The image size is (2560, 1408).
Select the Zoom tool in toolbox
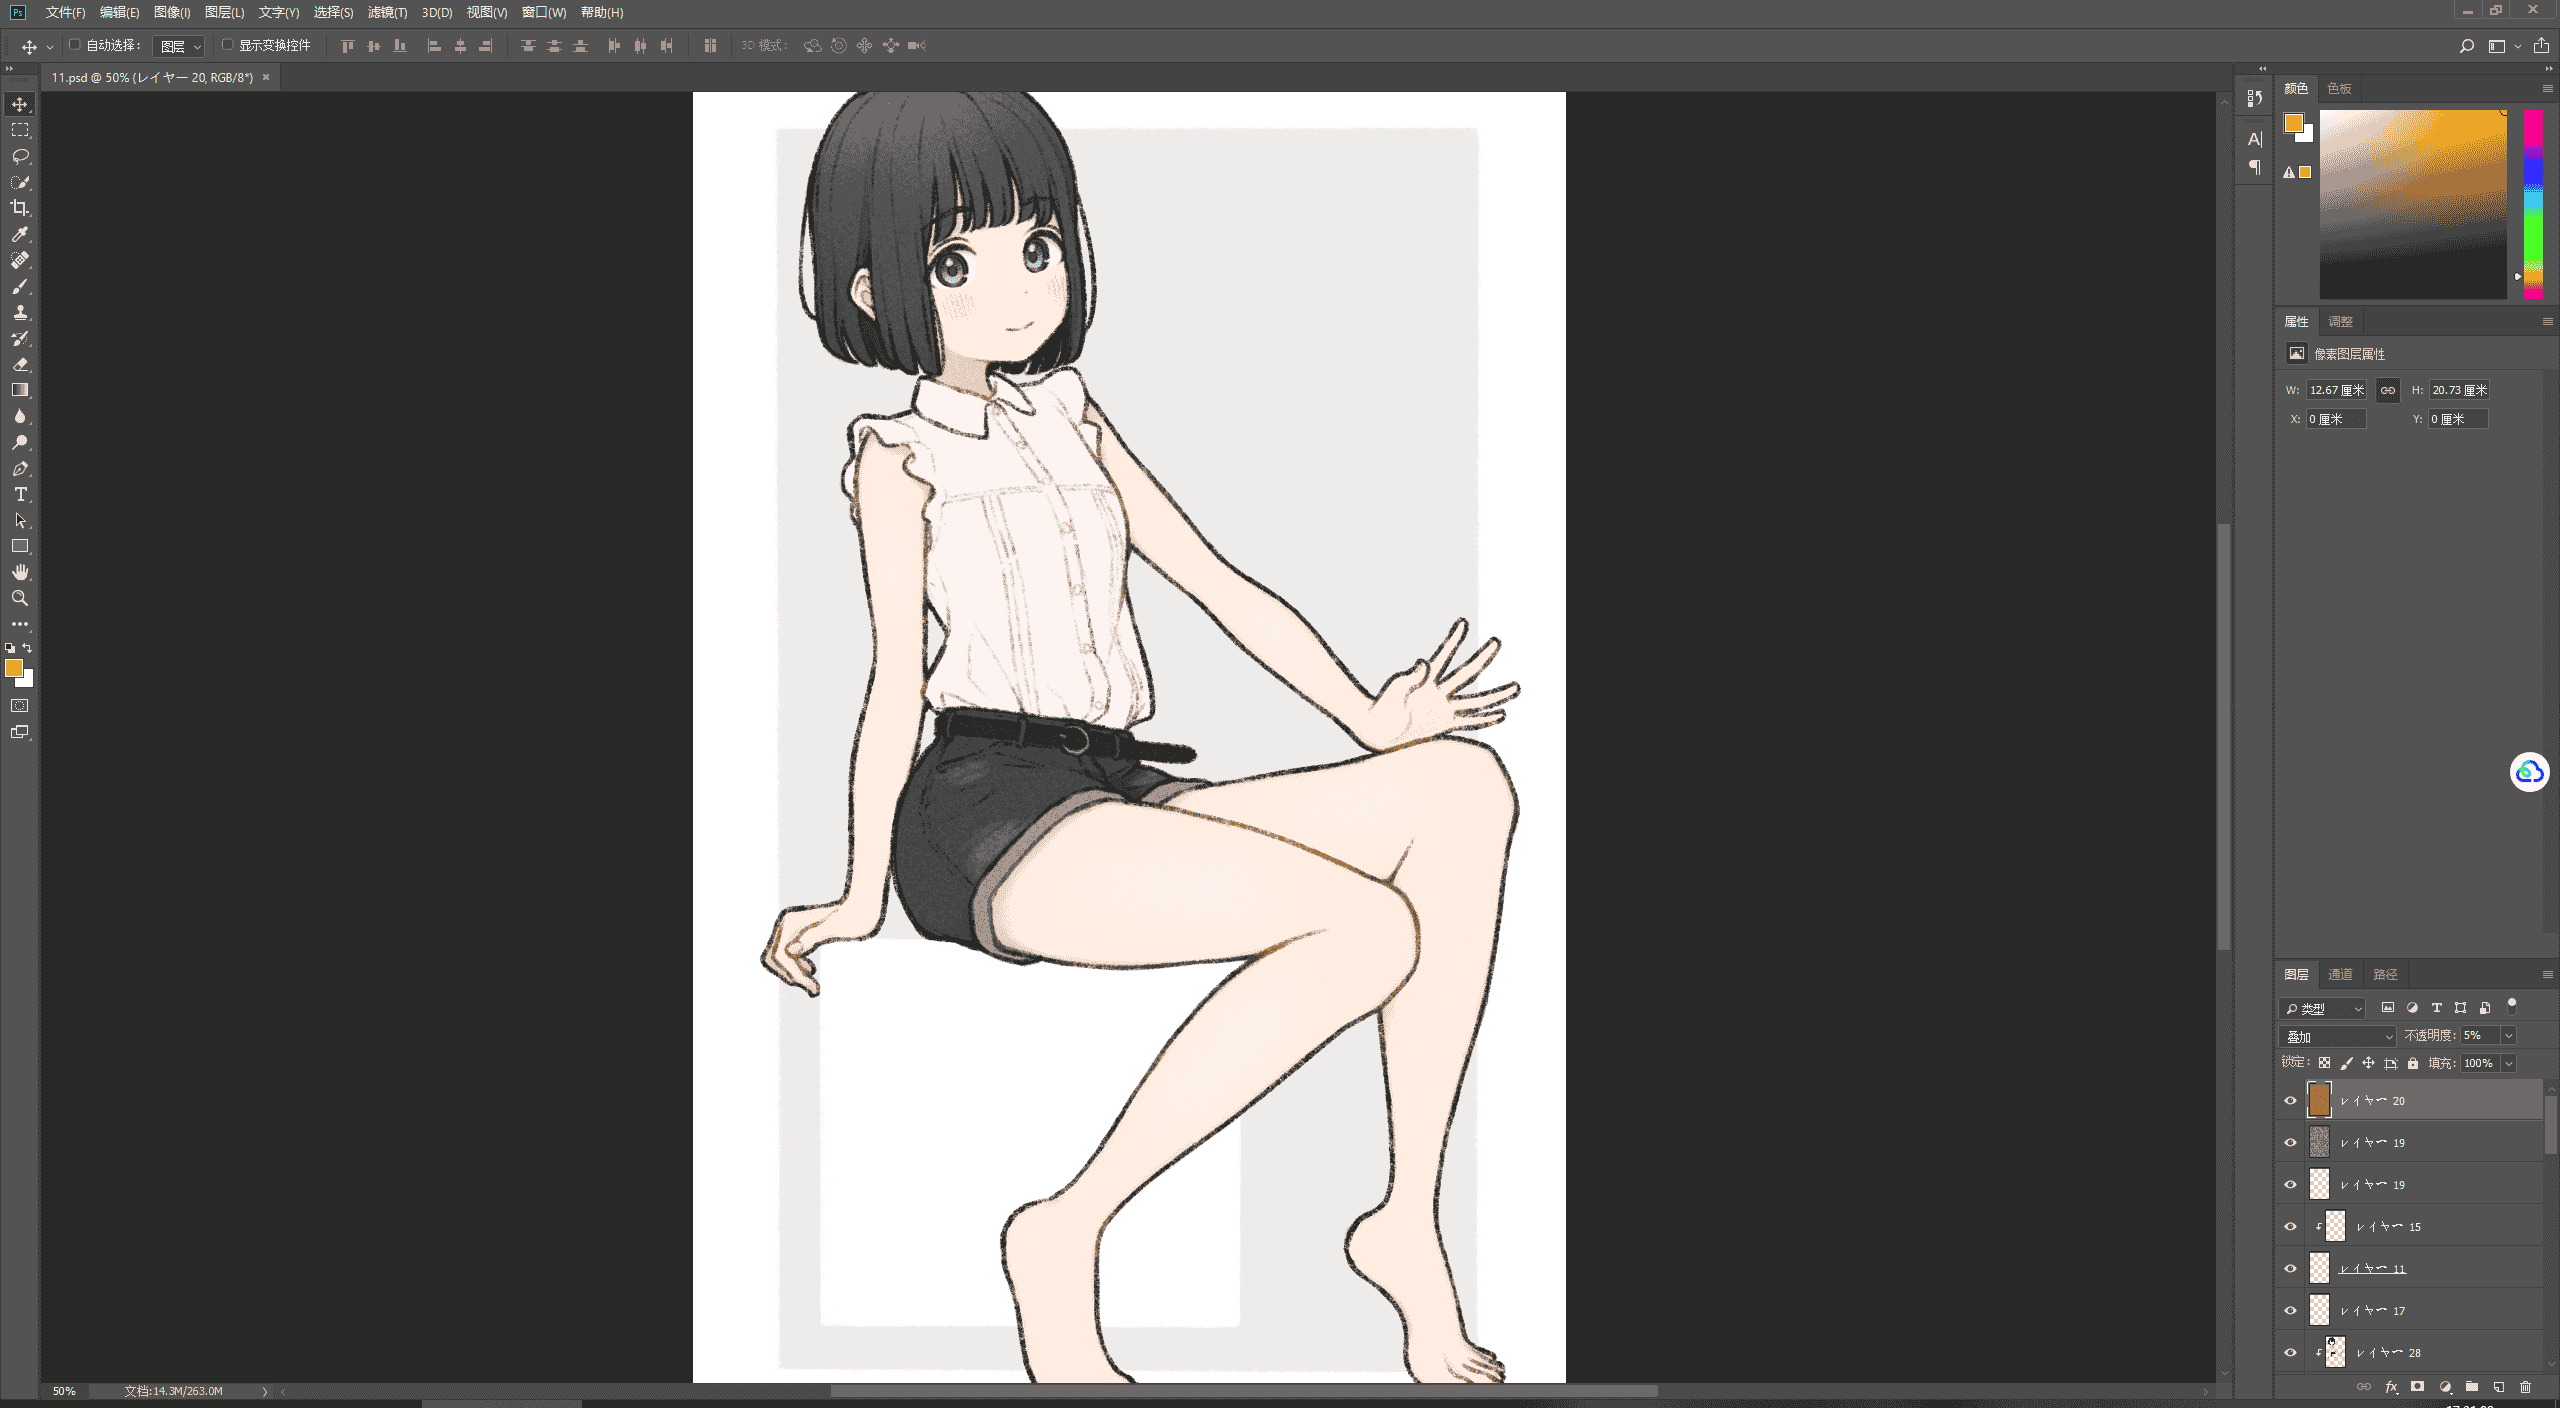pos(20,598)
